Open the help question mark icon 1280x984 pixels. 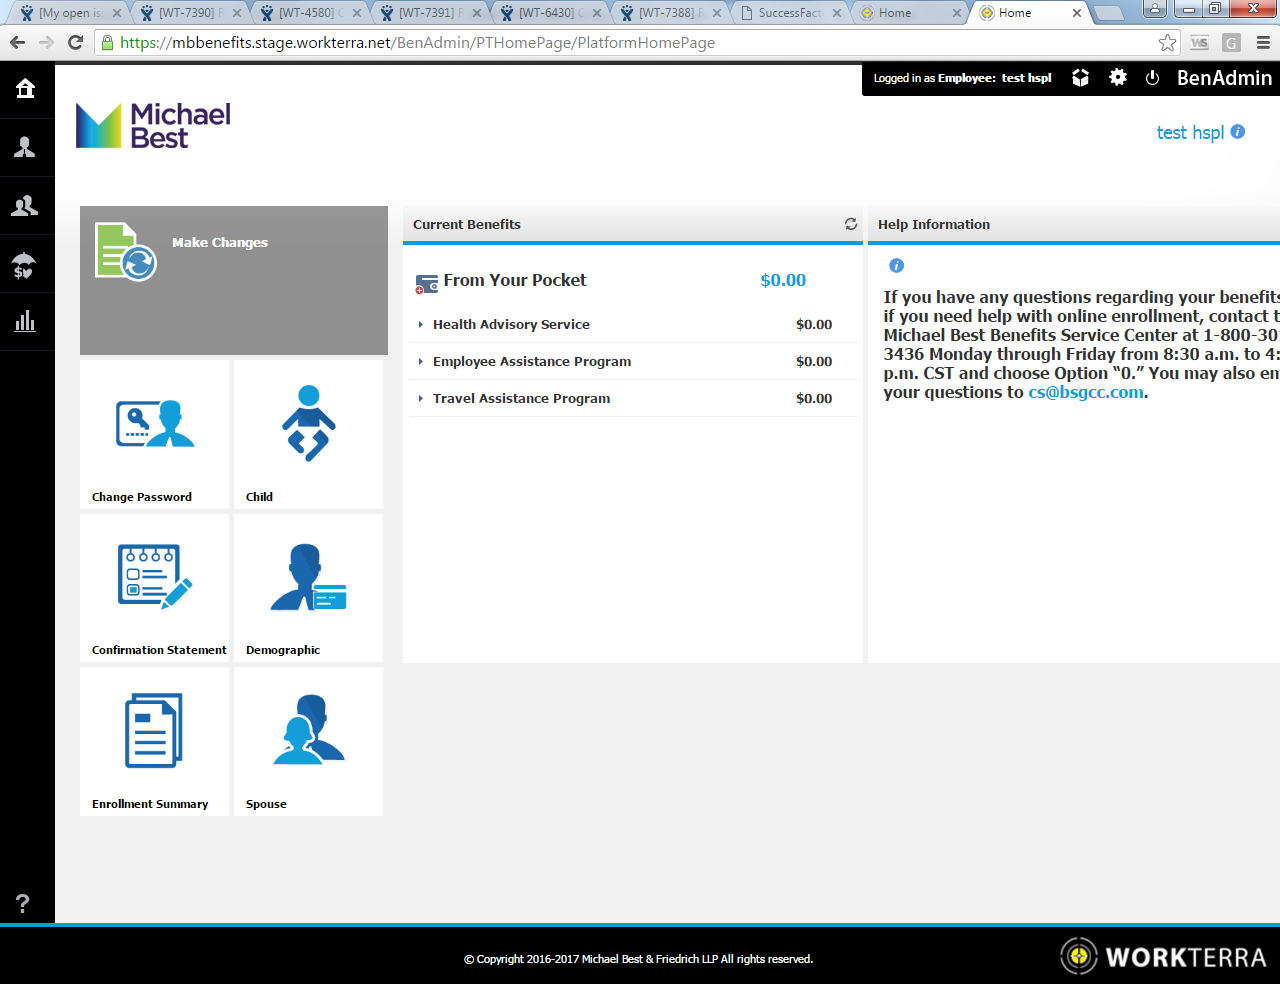[x=23, y=904]
